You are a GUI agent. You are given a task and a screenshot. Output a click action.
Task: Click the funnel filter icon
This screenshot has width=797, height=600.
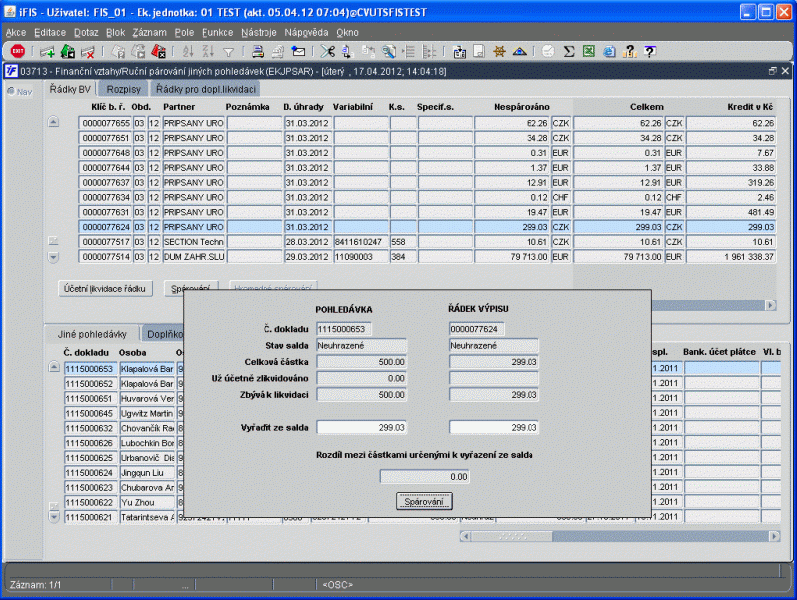229,51
